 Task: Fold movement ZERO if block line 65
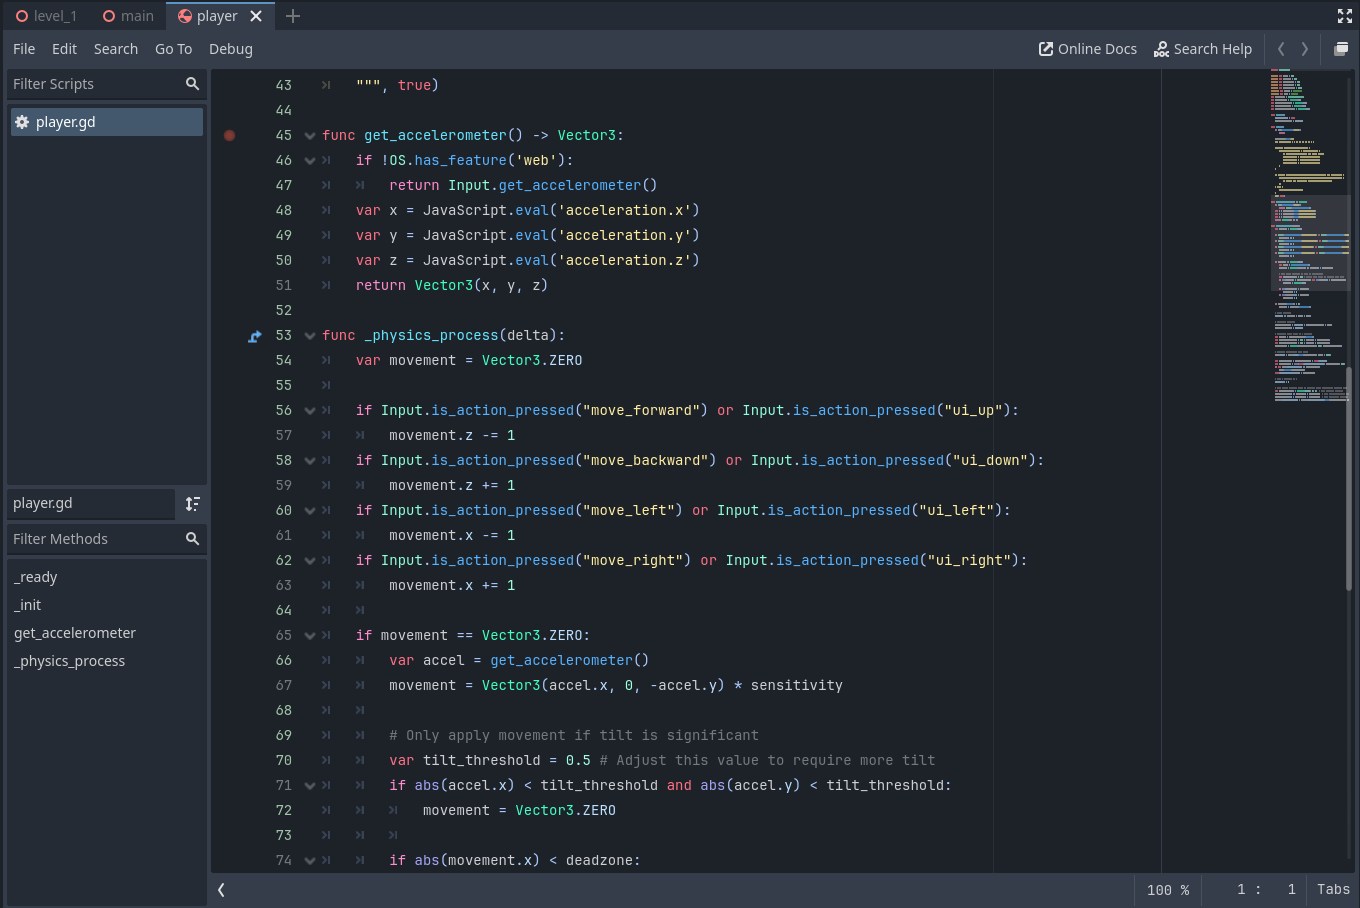tap(310, 636)
